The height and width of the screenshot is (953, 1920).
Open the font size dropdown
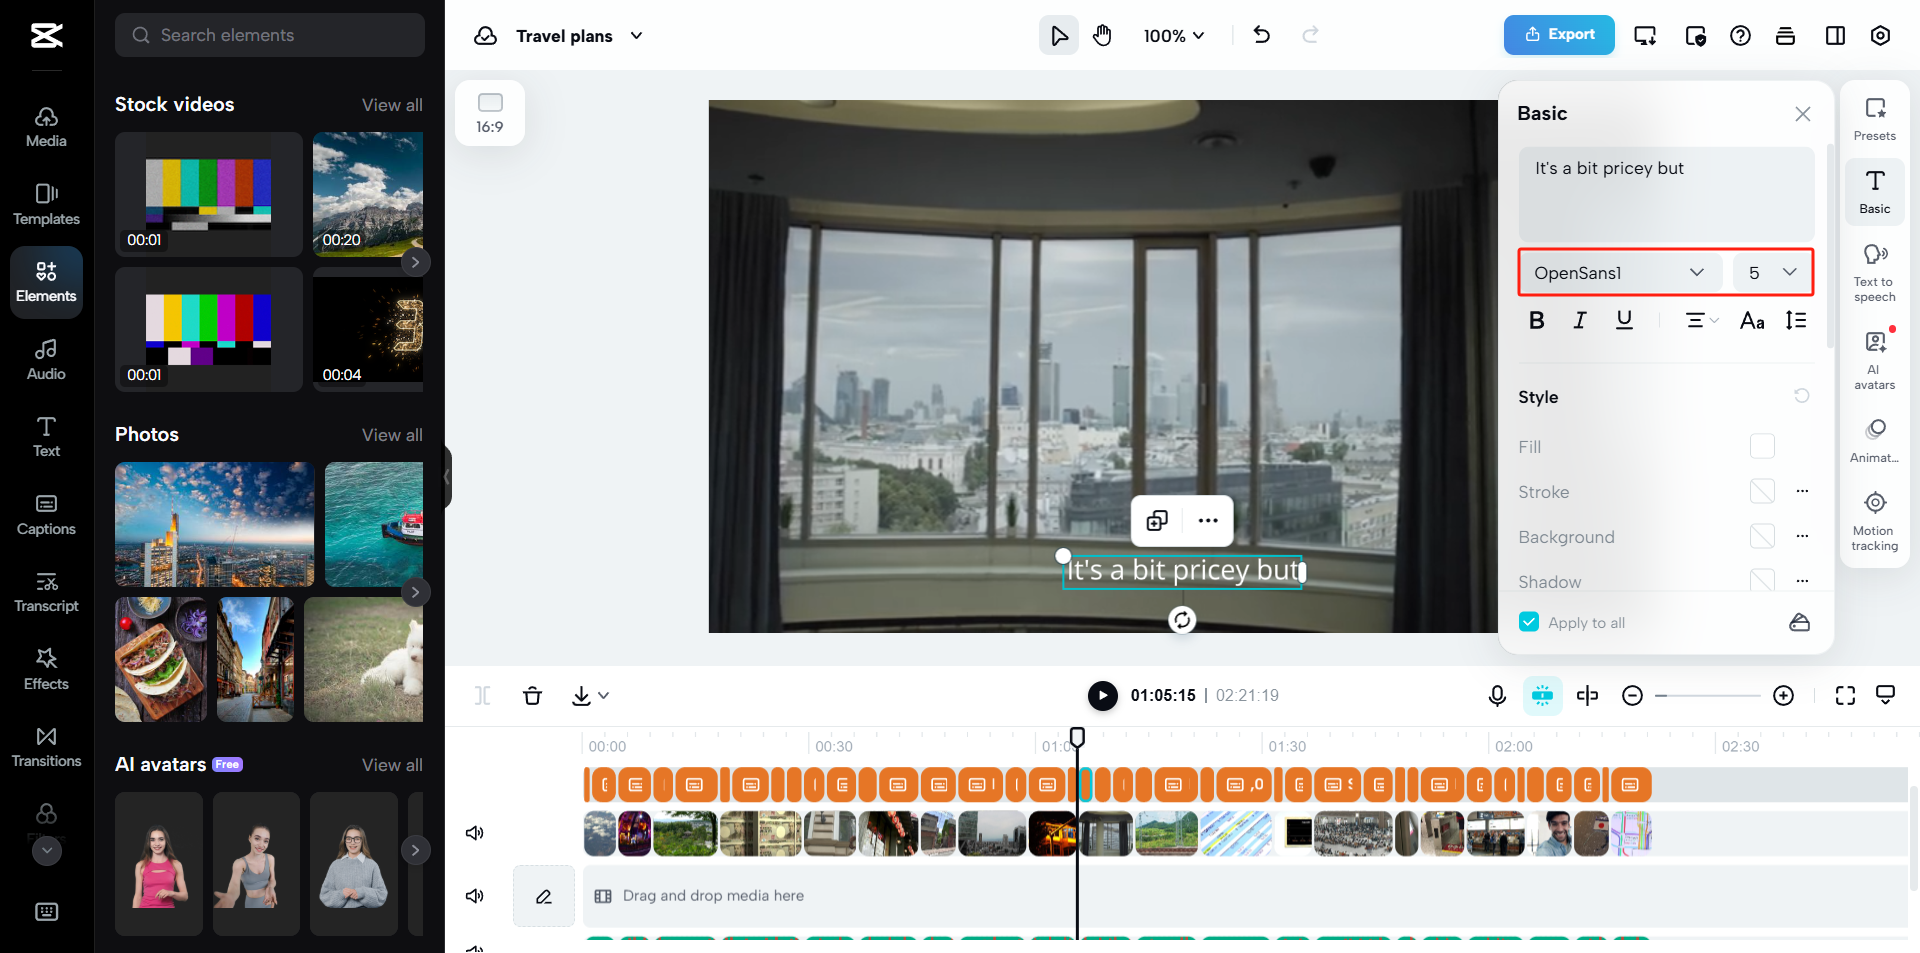click(x=1772, y=273)
